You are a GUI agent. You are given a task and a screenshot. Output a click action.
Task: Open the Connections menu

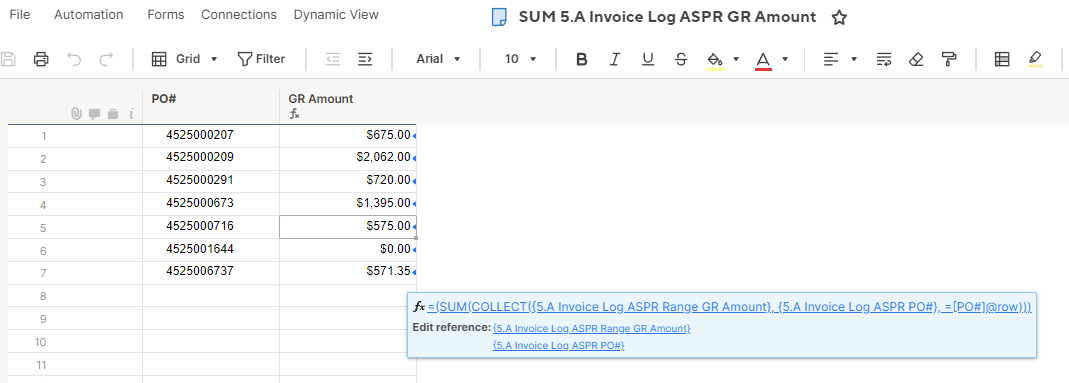pos(239,14)
